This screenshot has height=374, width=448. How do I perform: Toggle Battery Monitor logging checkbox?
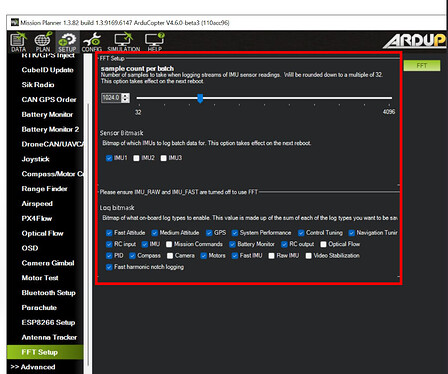[x=232, y=244]
